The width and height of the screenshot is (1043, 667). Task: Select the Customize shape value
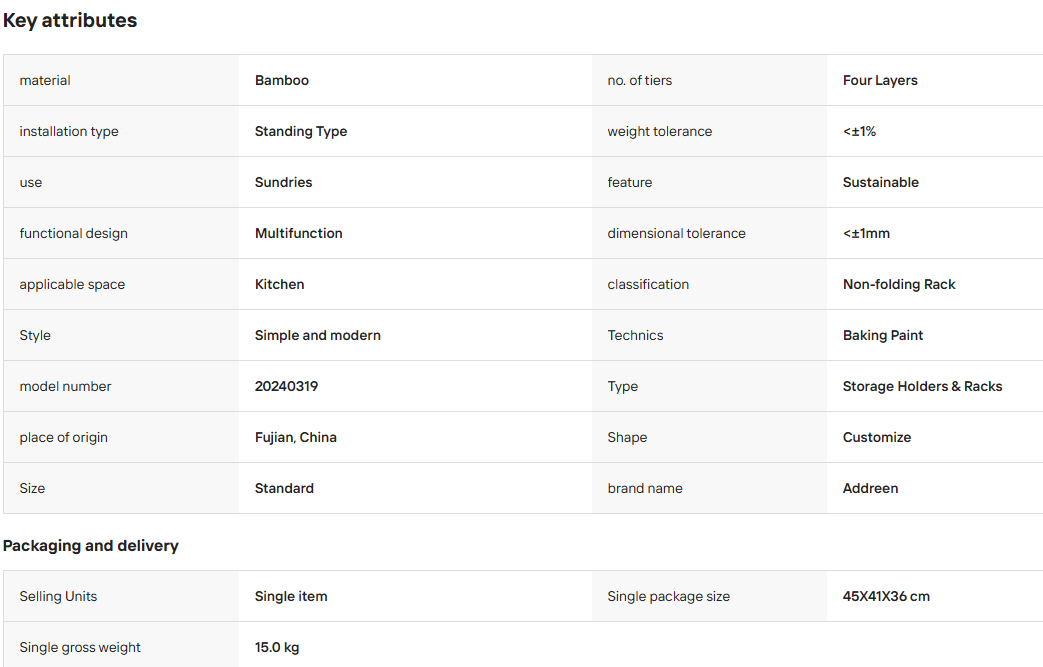877,438
